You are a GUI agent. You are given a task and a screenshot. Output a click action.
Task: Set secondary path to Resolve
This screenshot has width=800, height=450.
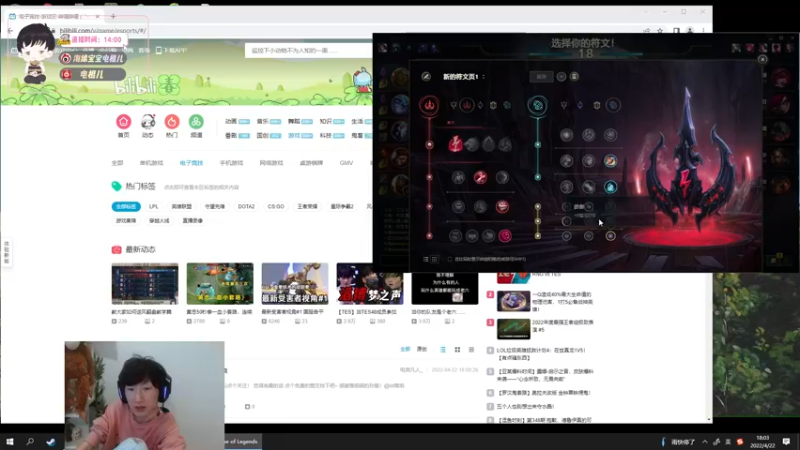(x=597, y=105)
